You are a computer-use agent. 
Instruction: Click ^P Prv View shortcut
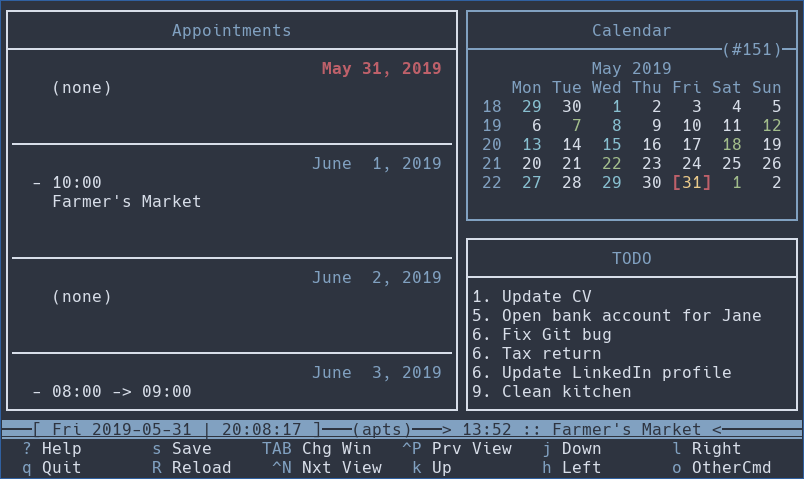coord(456,449)
